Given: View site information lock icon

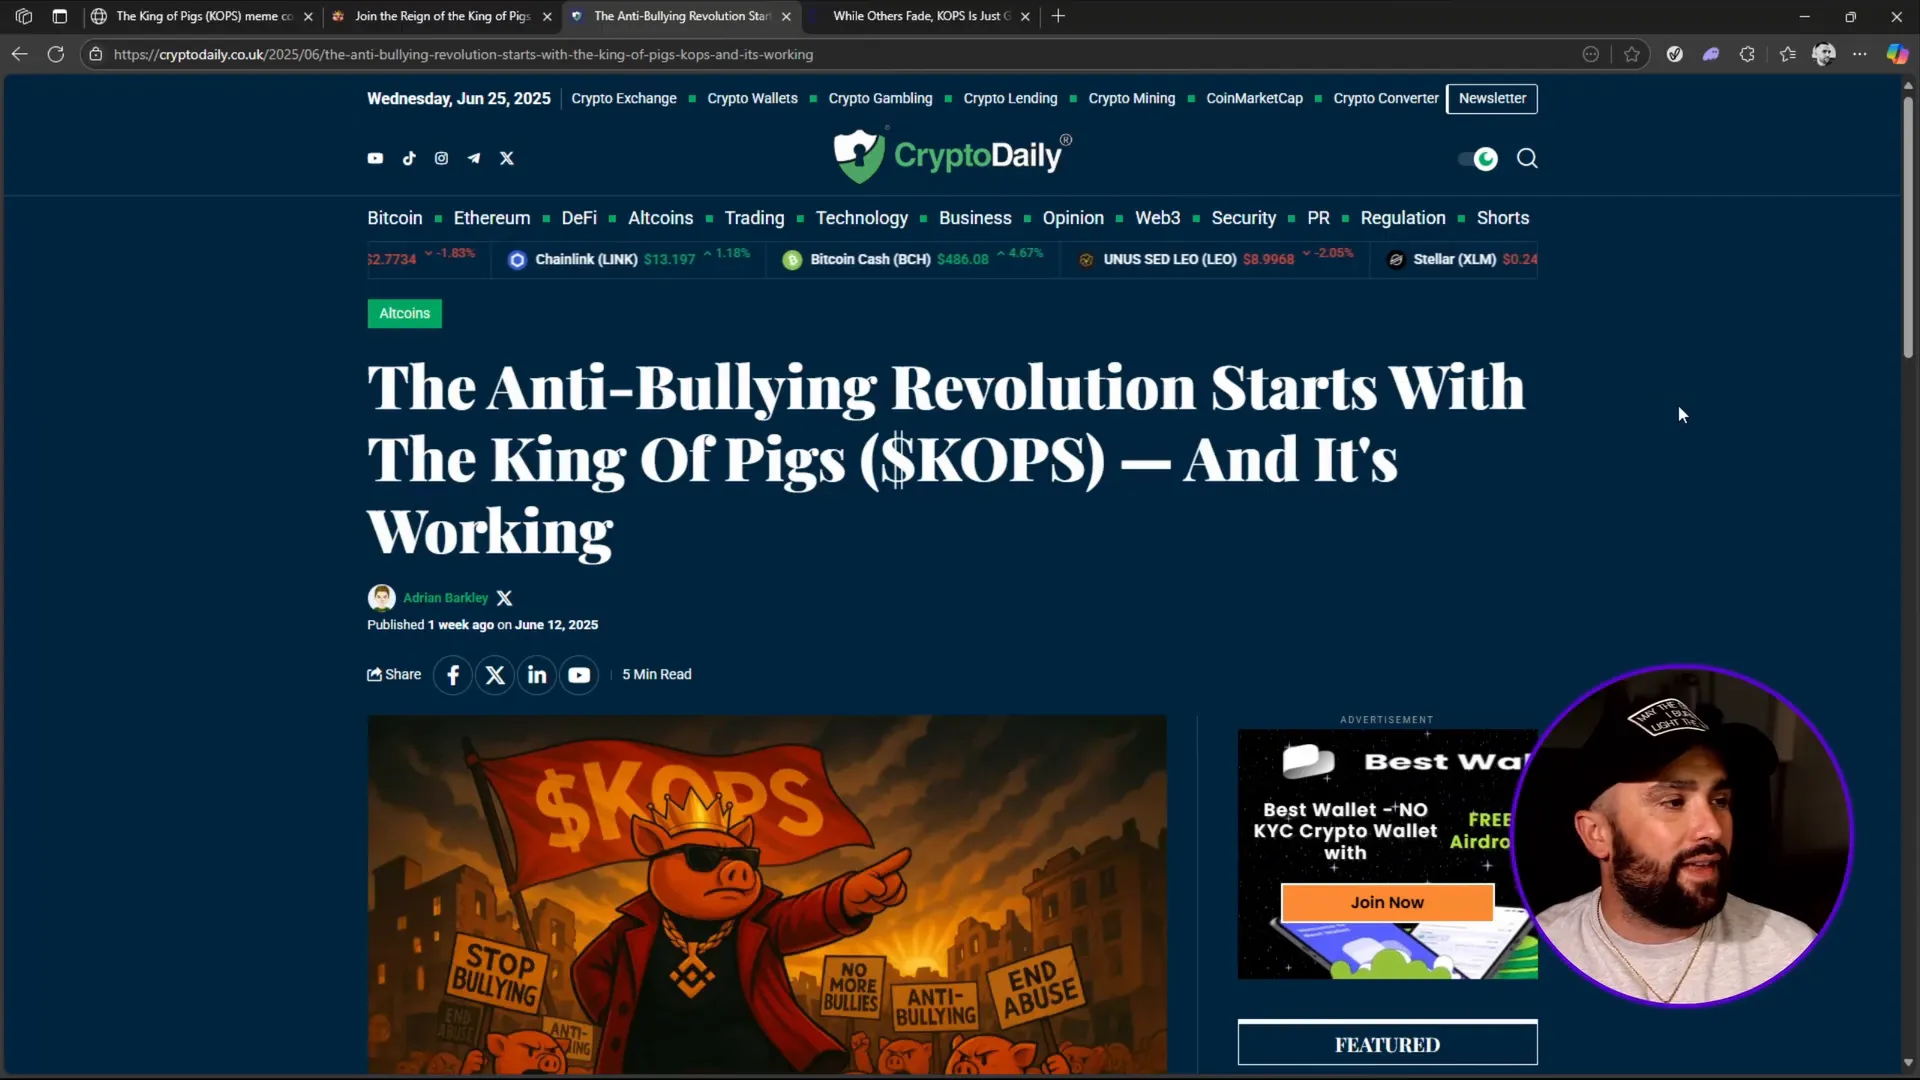Looking at the screenshot, I should 96,54.
